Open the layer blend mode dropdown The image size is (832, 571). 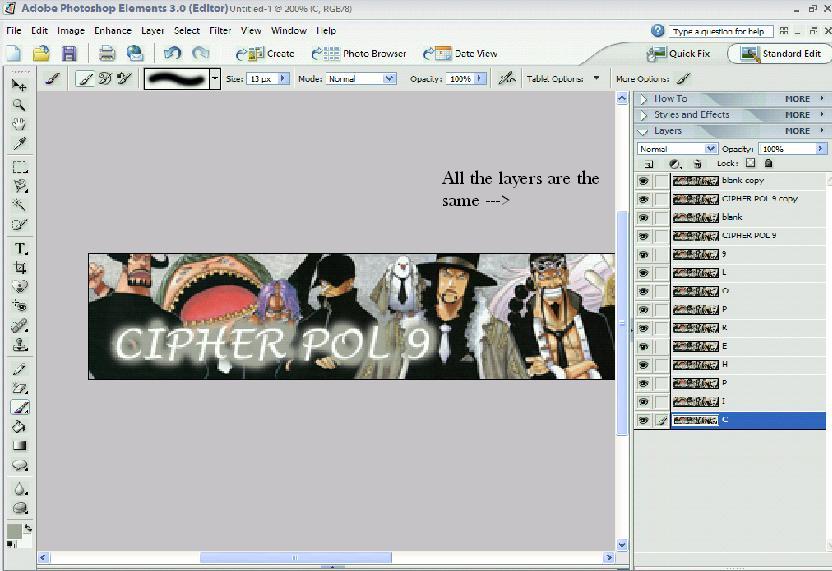(x=710, y=149)
